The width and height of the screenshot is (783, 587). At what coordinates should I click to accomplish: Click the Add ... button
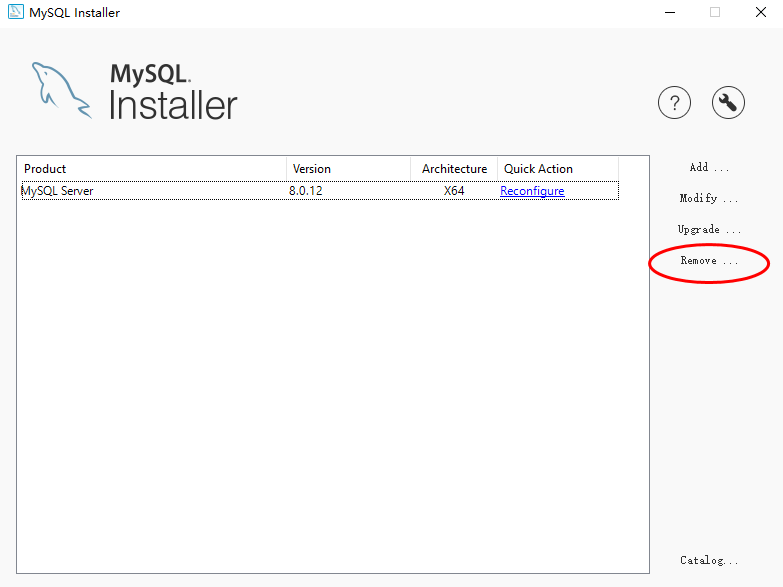[x=709, y=167]
